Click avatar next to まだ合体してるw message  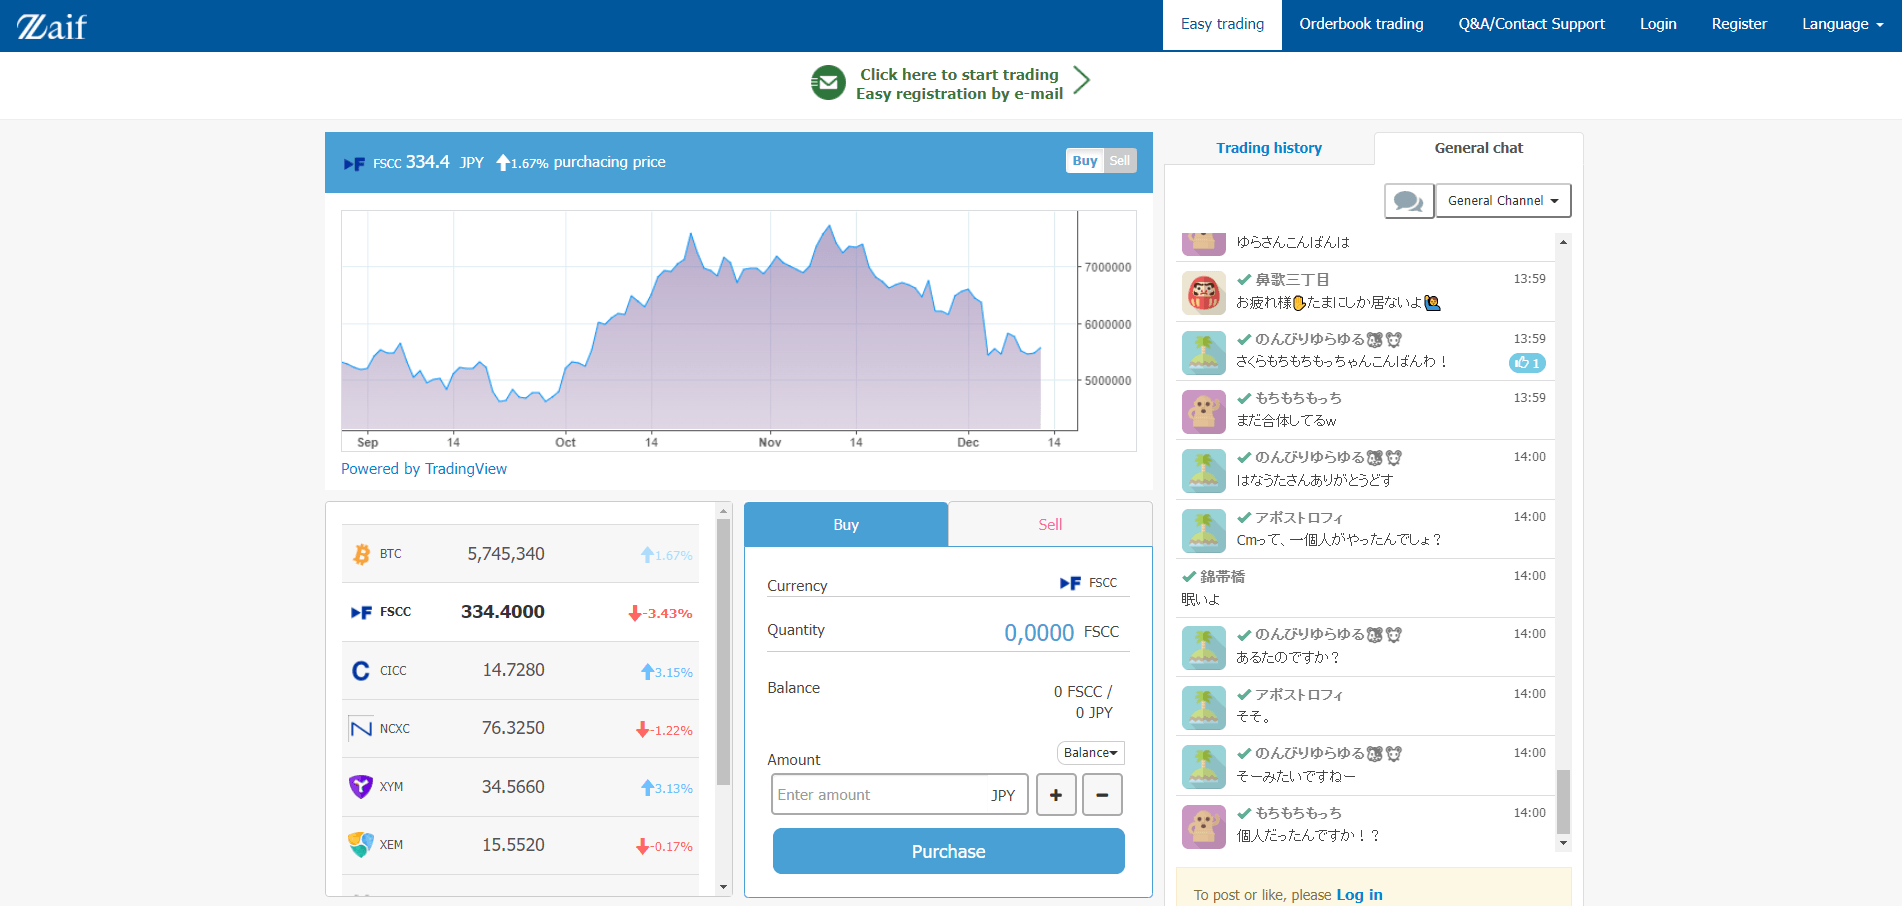[x=1204, y=412]
